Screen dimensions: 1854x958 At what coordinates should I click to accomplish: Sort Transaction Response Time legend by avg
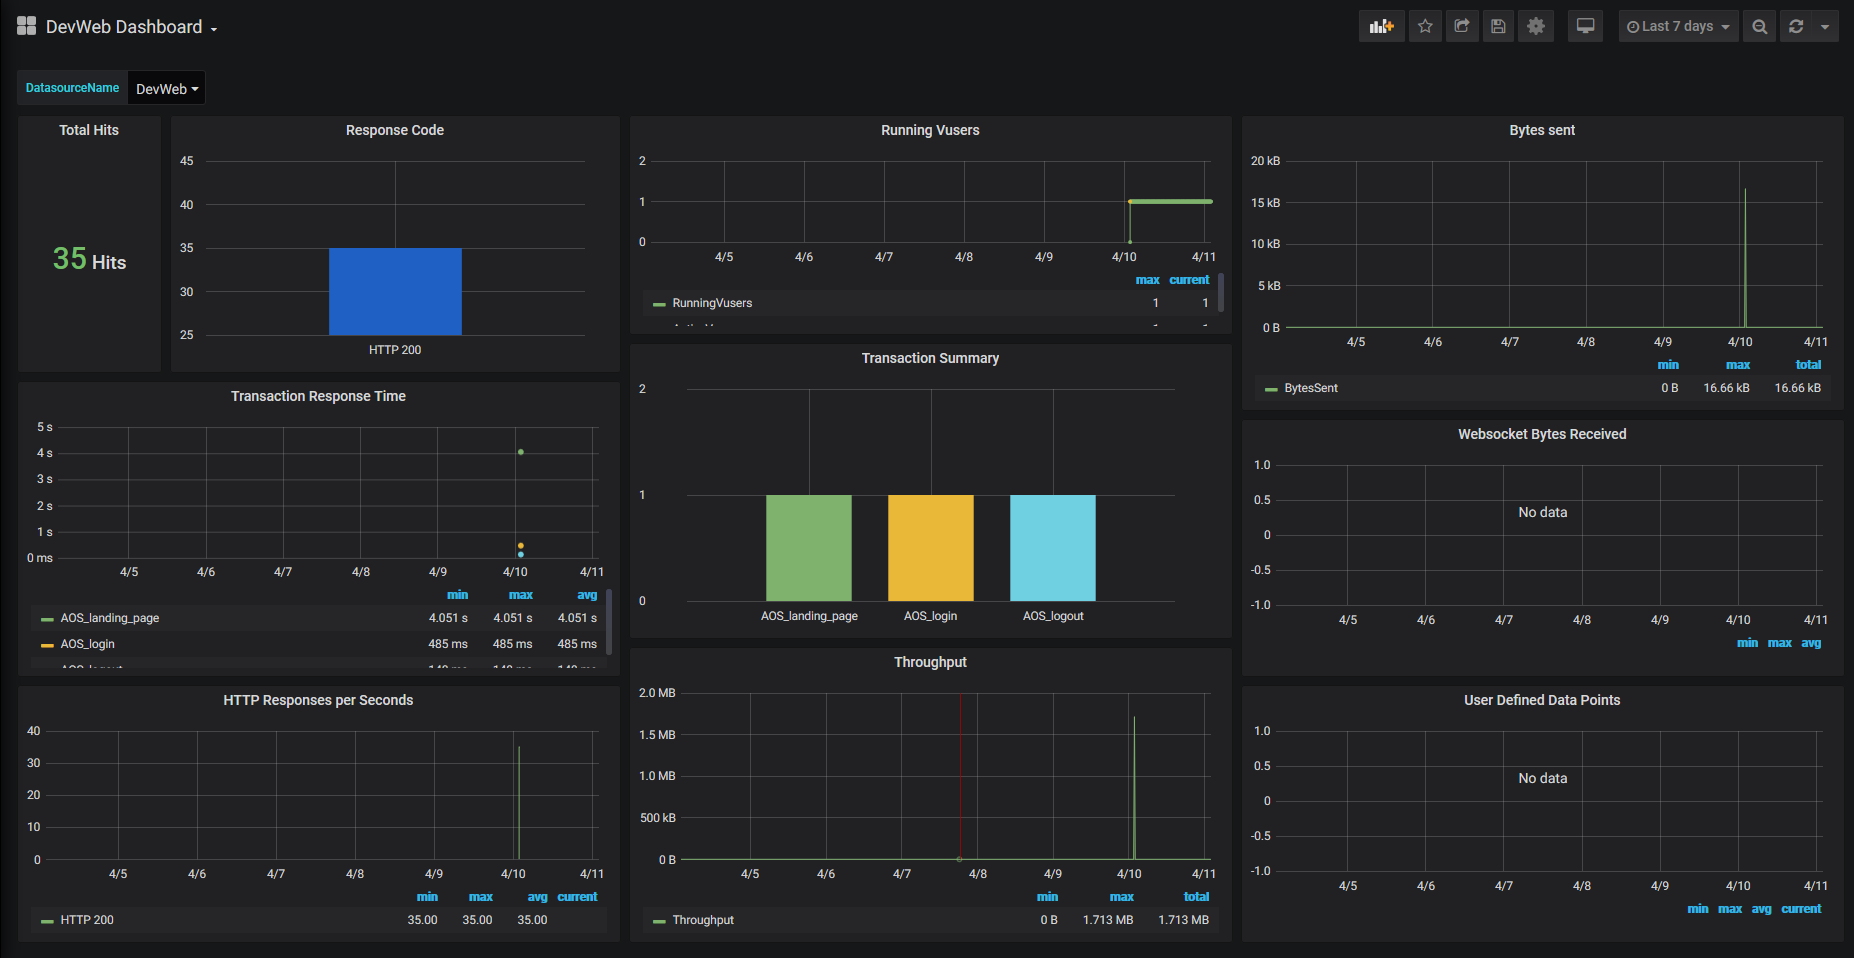click(x=587, y=595)
